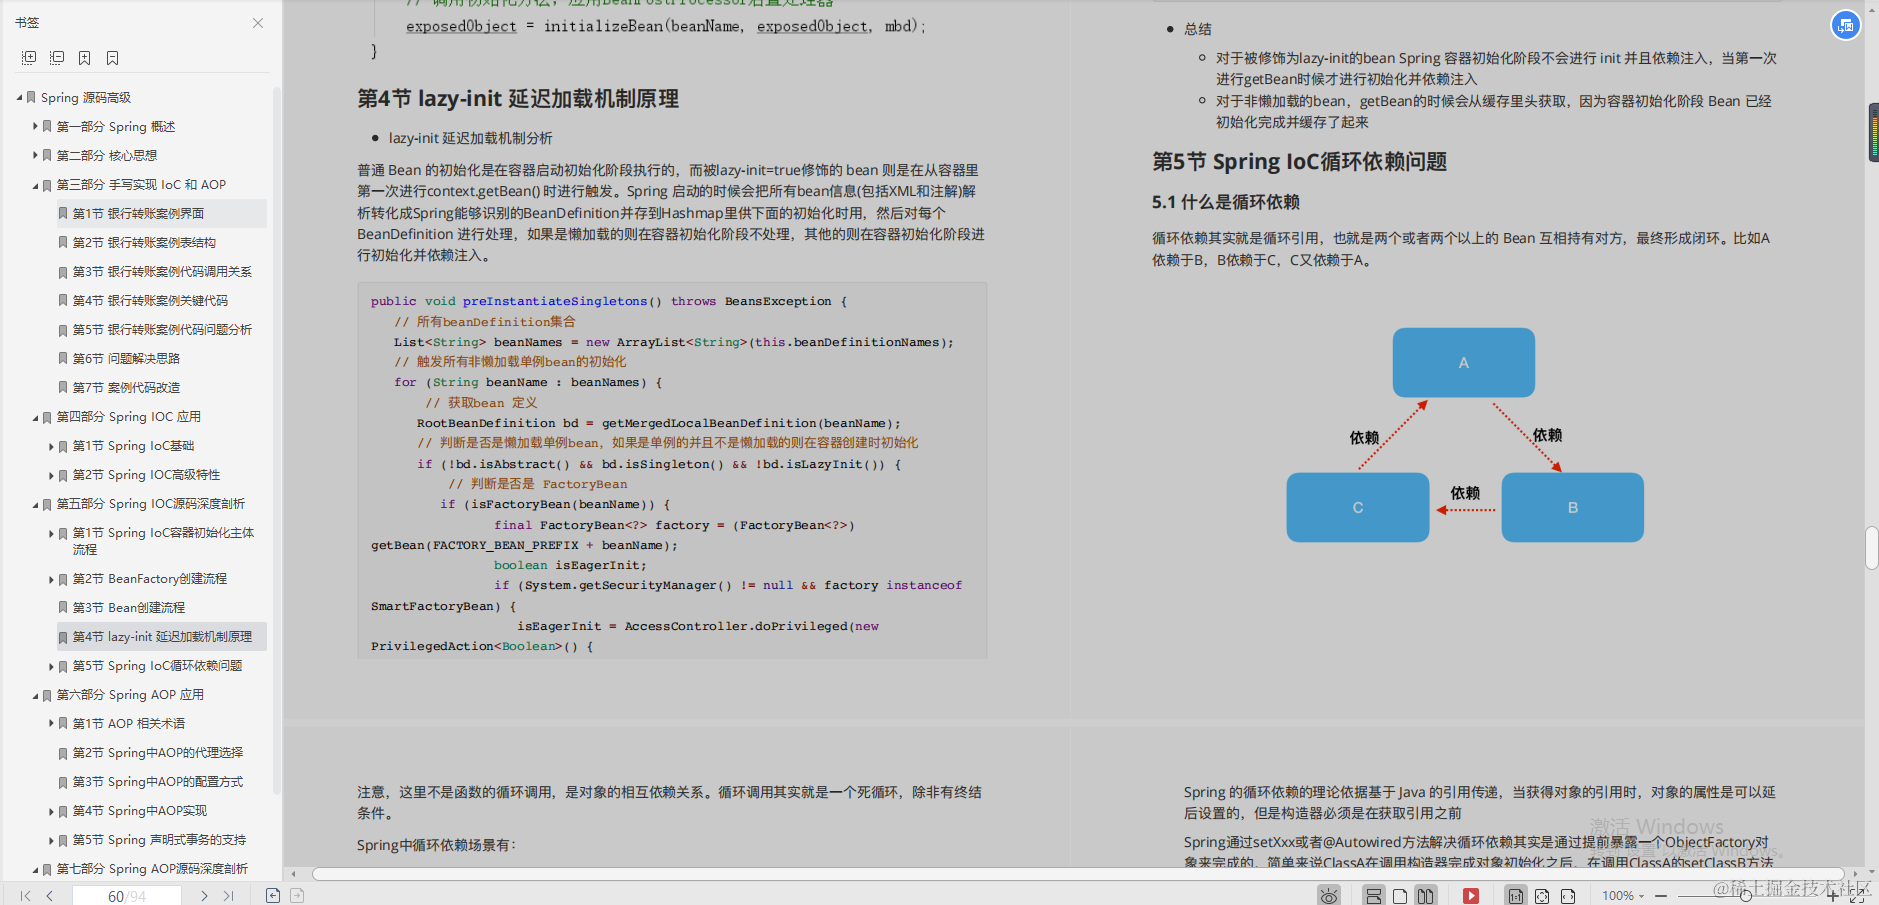Collapse the Spring 源码高级 root bookmark
This screenshot has width=1879, height=905.
tap(20, 98)
